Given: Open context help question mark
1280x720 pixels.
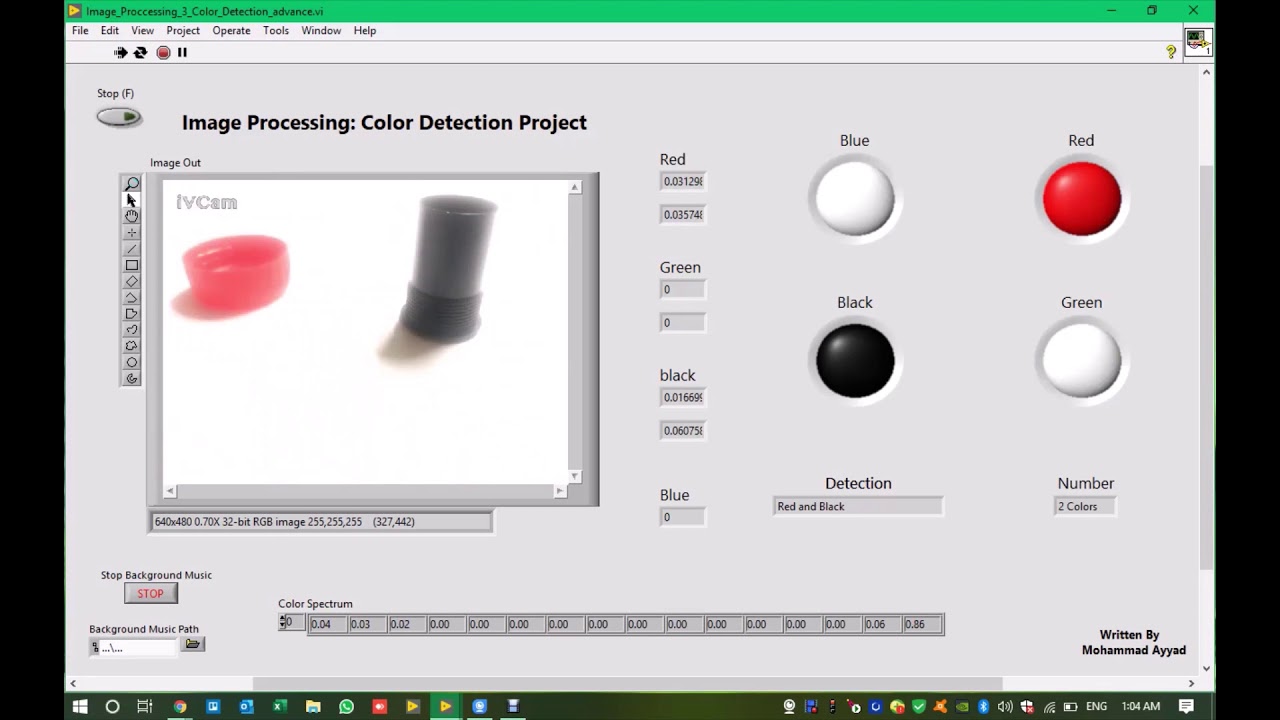Looking at the screenshot, I should (x=1171, y=52).
